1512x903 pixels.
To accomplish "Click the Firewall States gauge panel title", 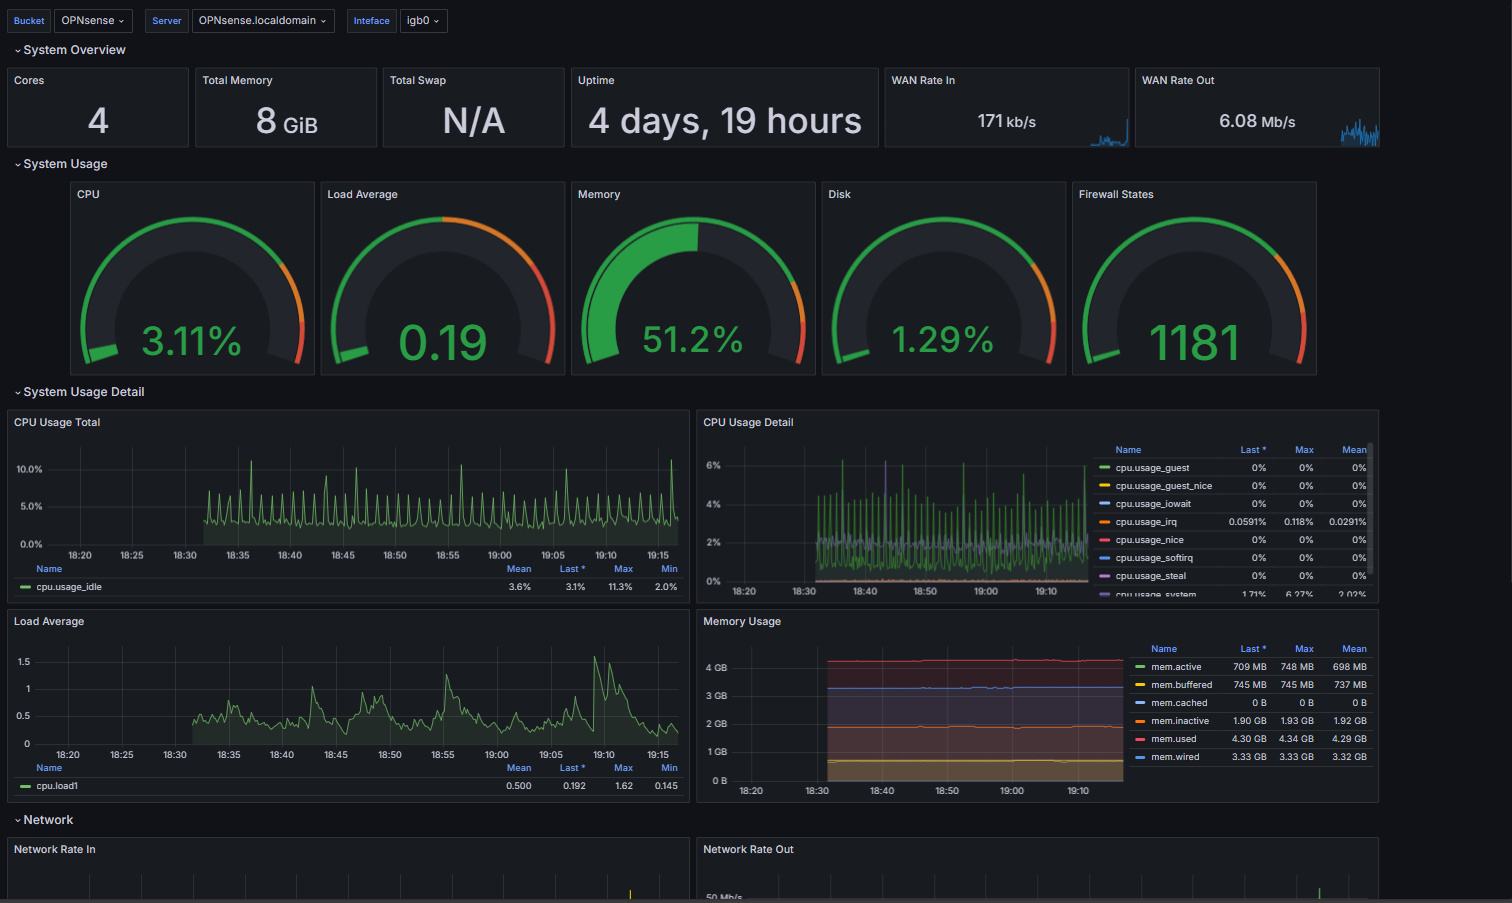I will [1116, 194].
